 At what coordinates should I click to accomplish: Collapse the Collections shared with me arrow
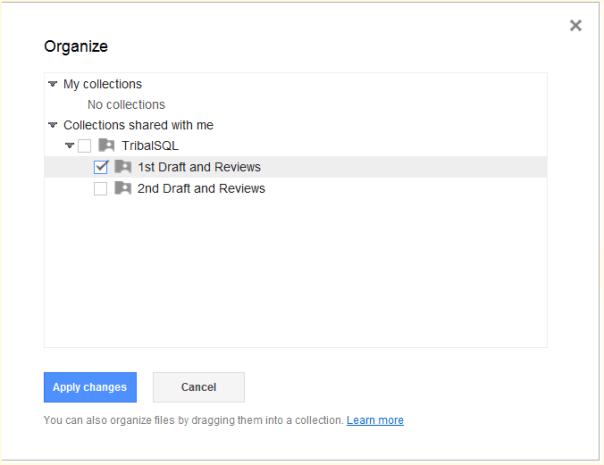[52, 126]
